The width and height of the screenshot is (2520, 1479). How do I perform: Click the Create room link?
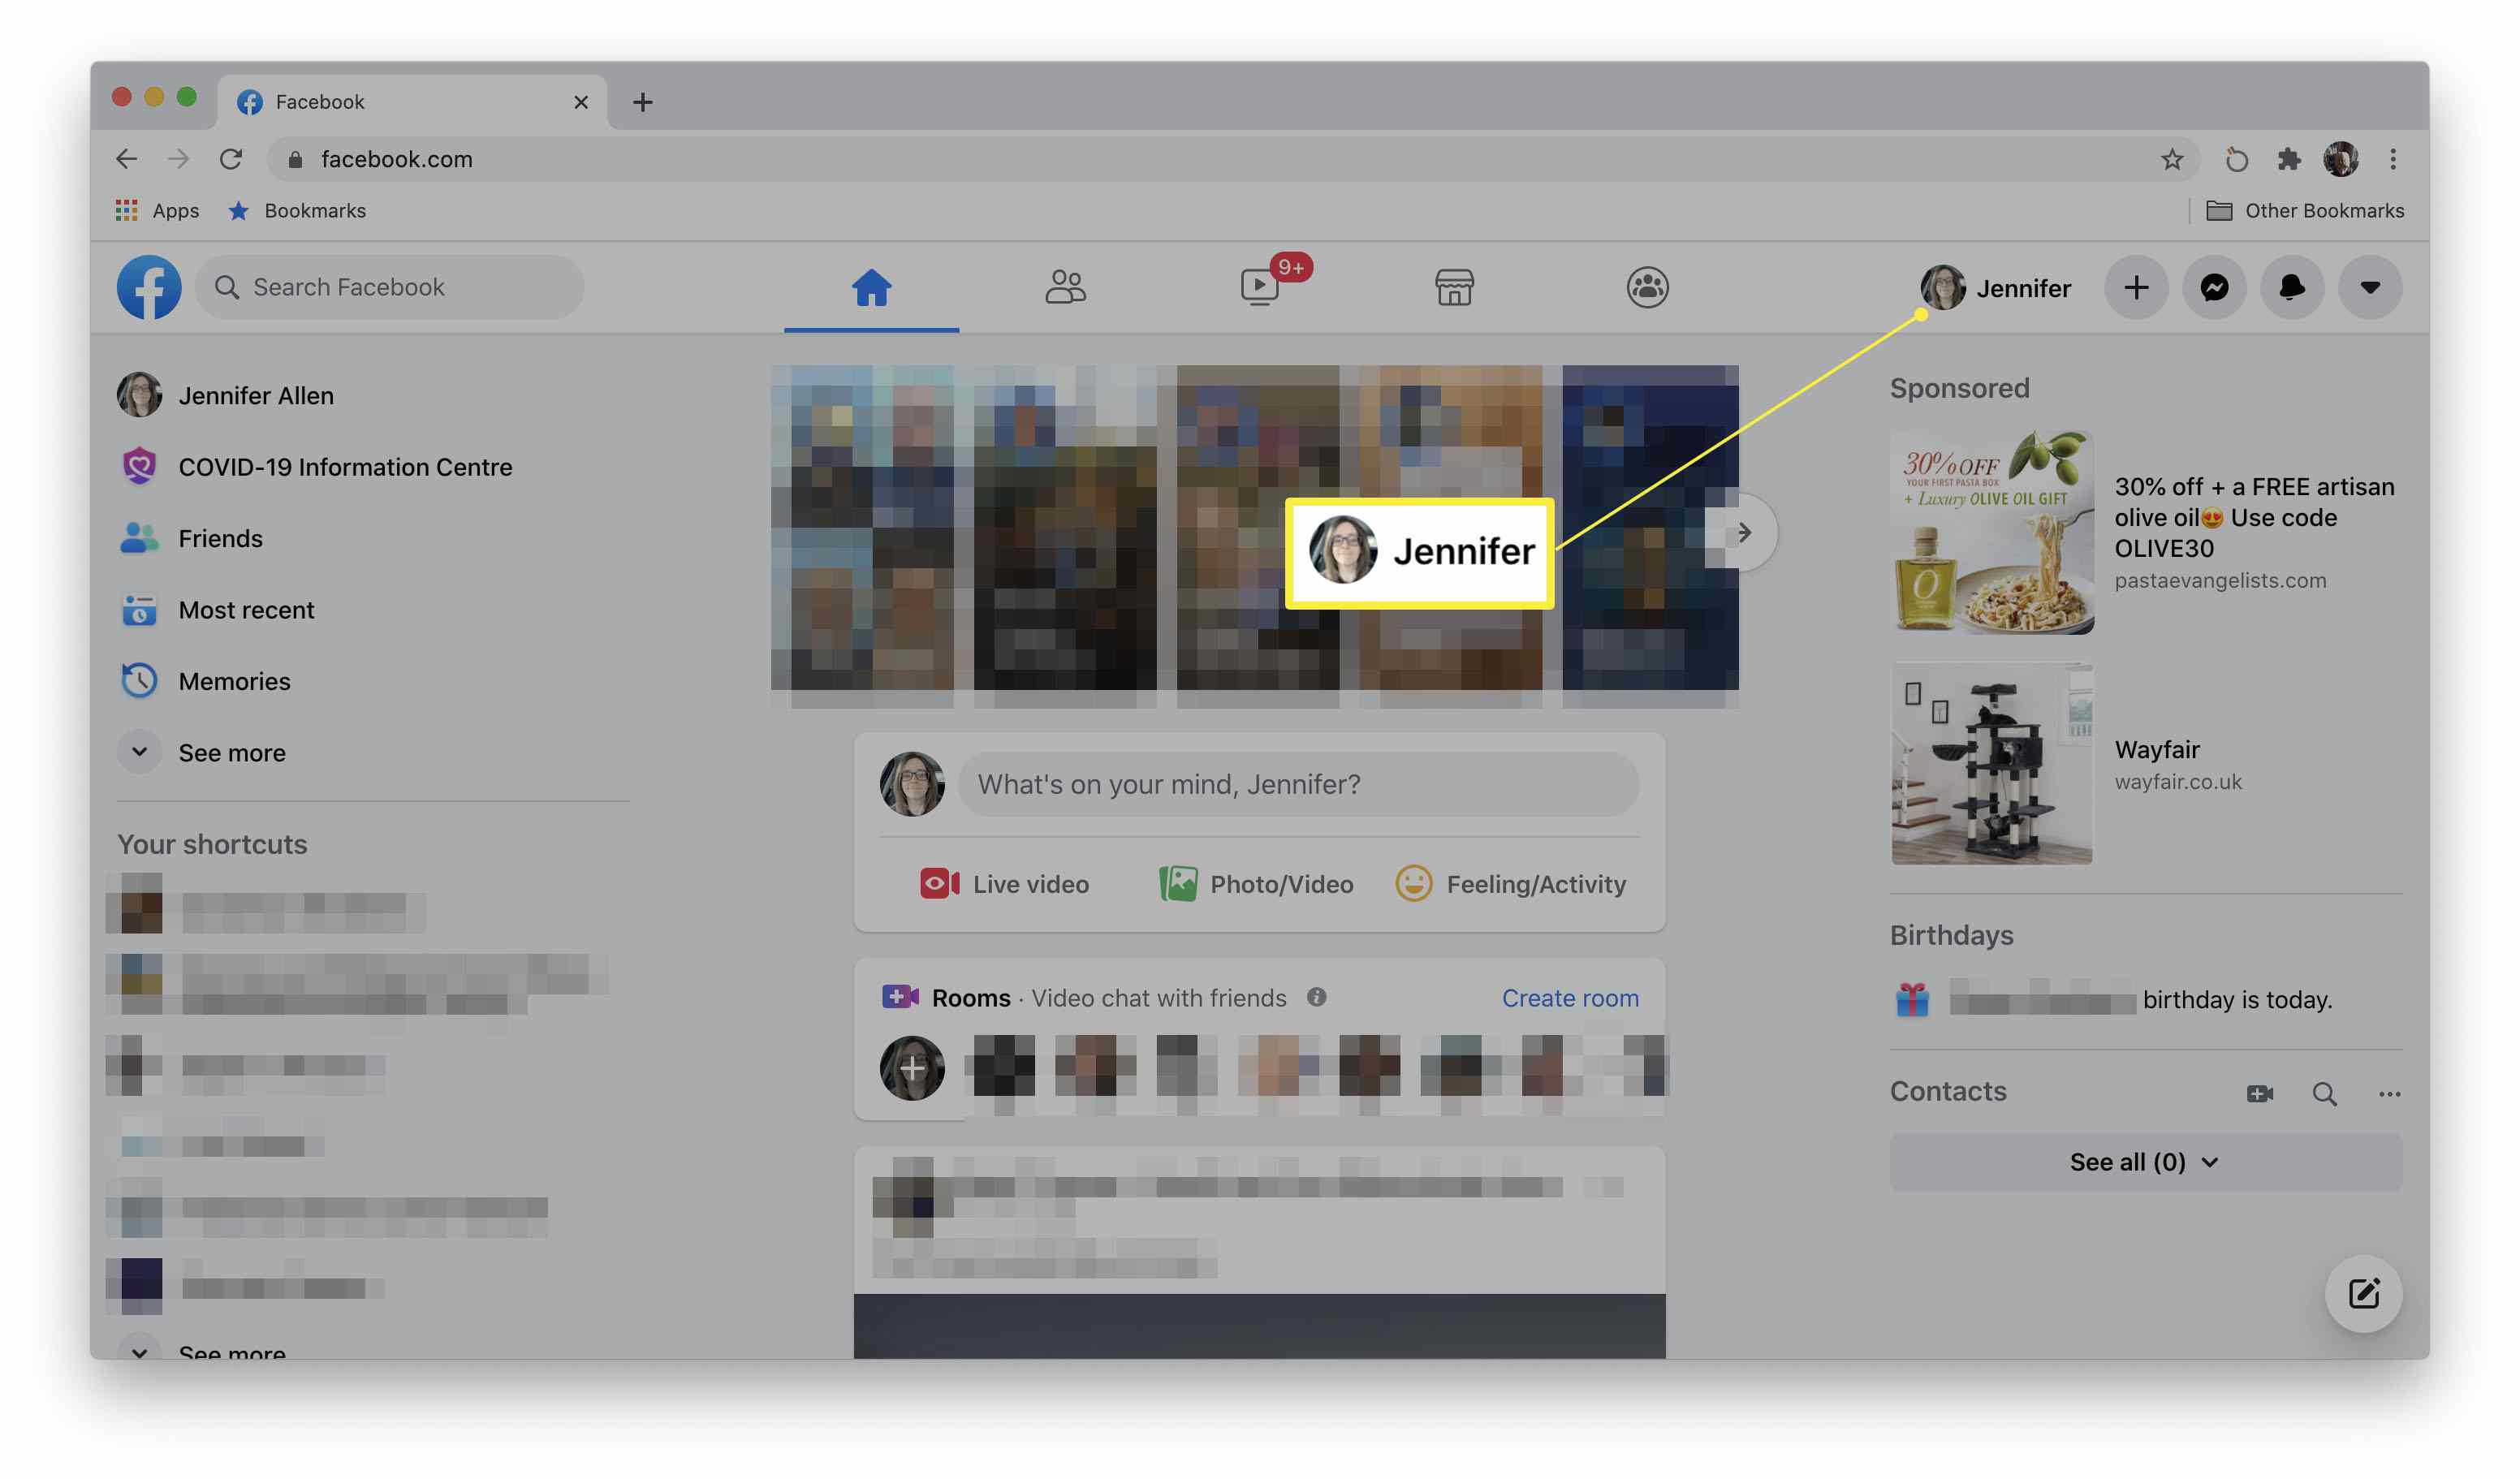[x=1570, y=998]
